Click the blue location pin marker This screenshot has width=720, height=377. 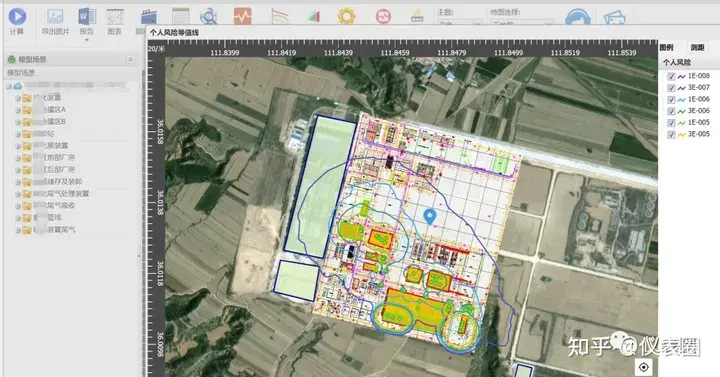429,217
